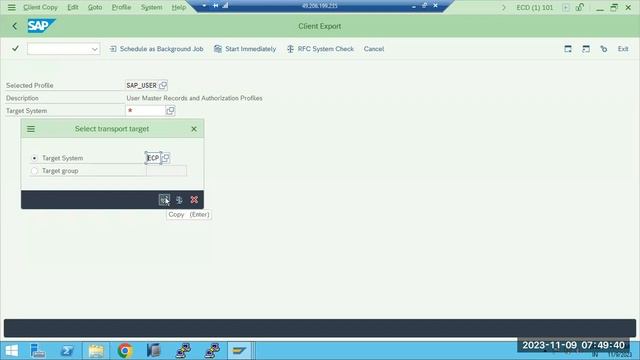
Task: Open Server Manager from the taskbar
Action: tap(38, 351)
